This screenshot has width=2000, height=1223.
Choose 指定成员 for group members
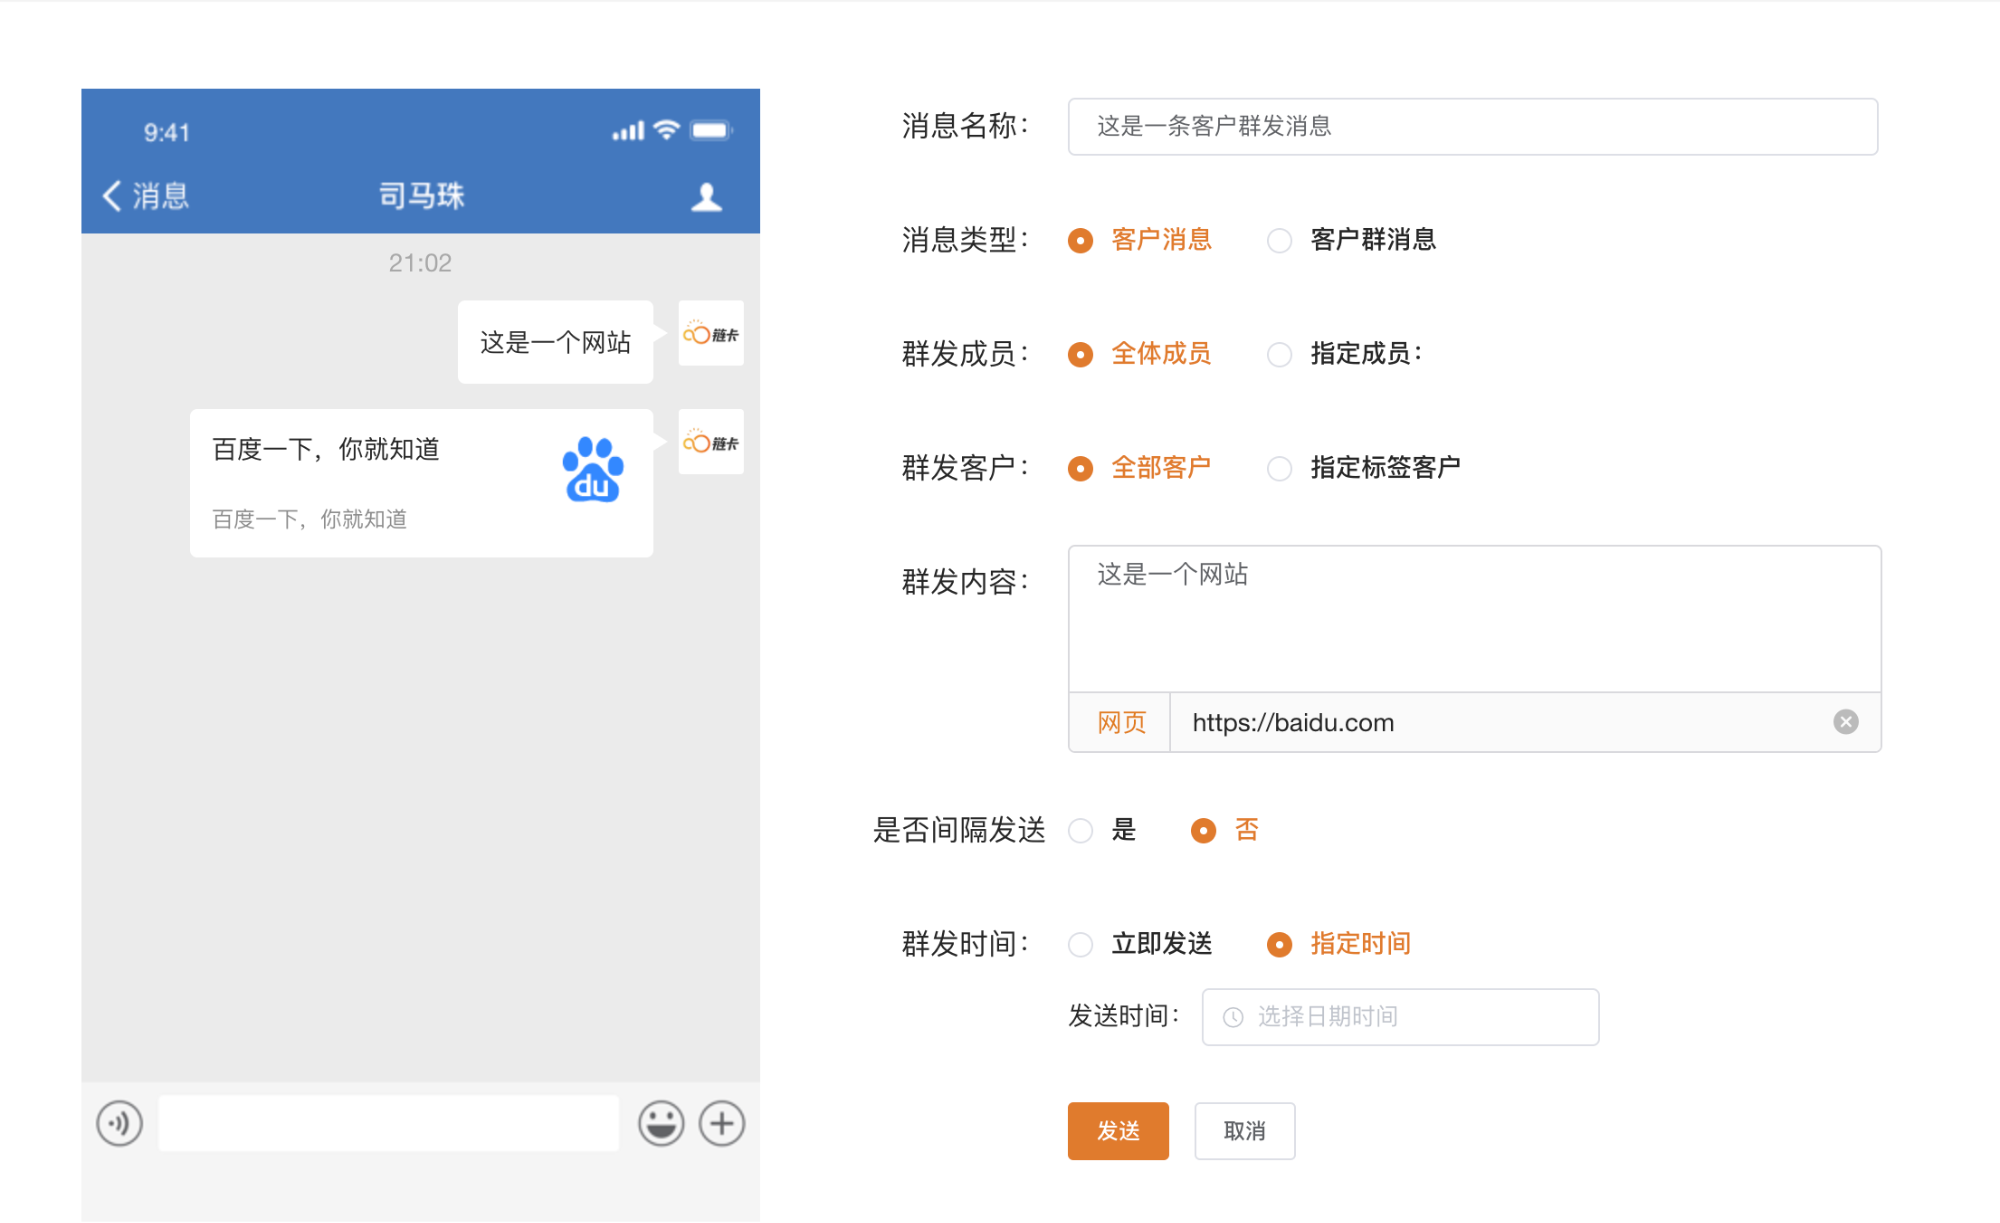pyautogui.click(x=1279, y=355)
